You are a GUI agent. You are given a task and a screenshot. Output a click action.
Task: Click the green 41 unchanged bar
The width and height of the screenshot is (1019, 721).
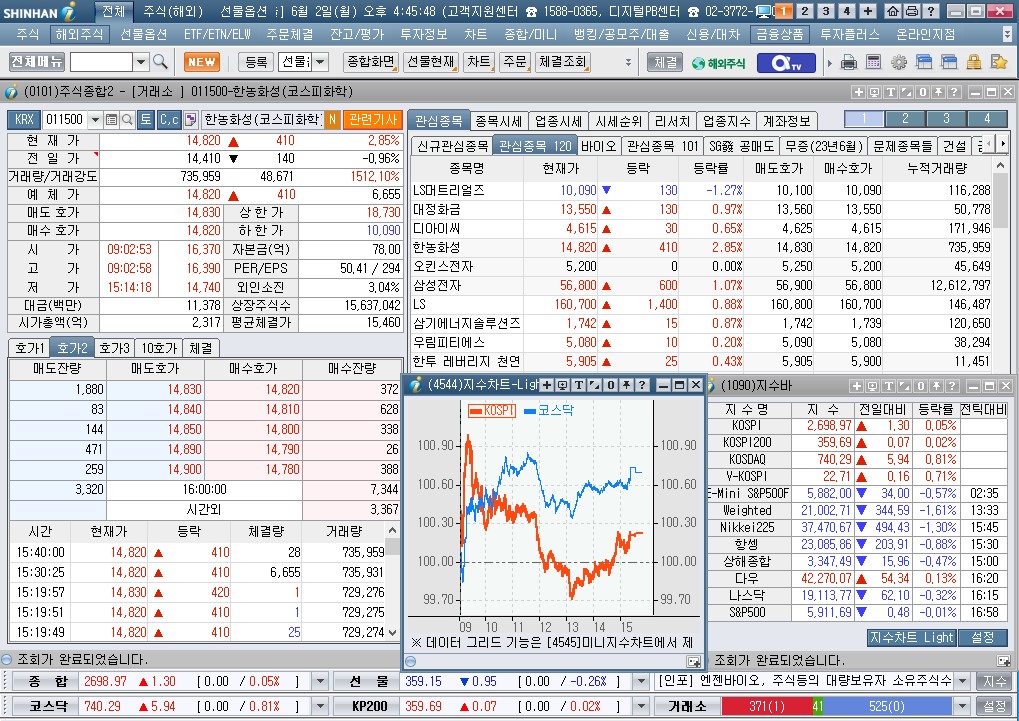pyautogui.click(x=818, y=706)
